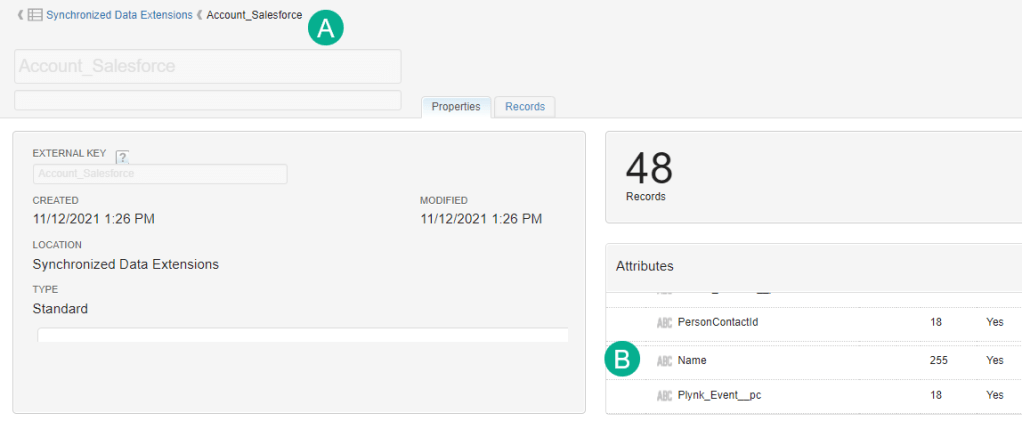Focus the Account_Salesforce name field

[x=207, y=67]
